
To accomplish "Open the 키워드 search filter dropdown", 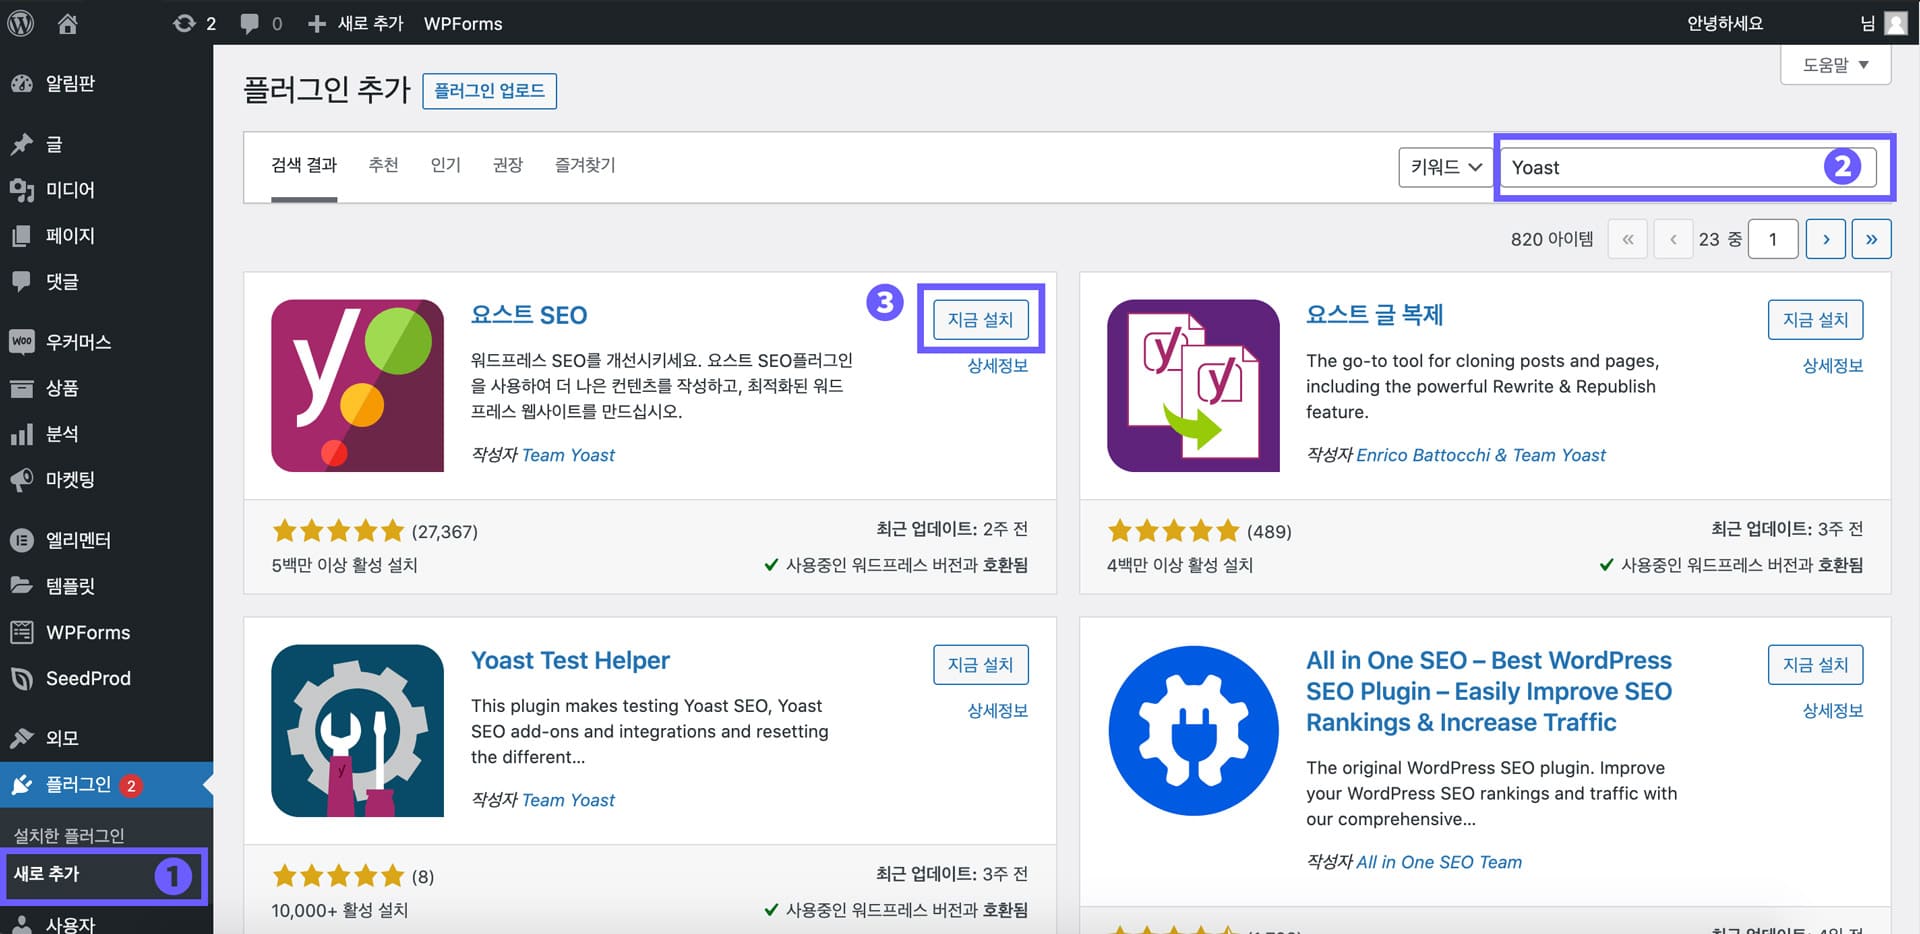I will click(1444, 167).
